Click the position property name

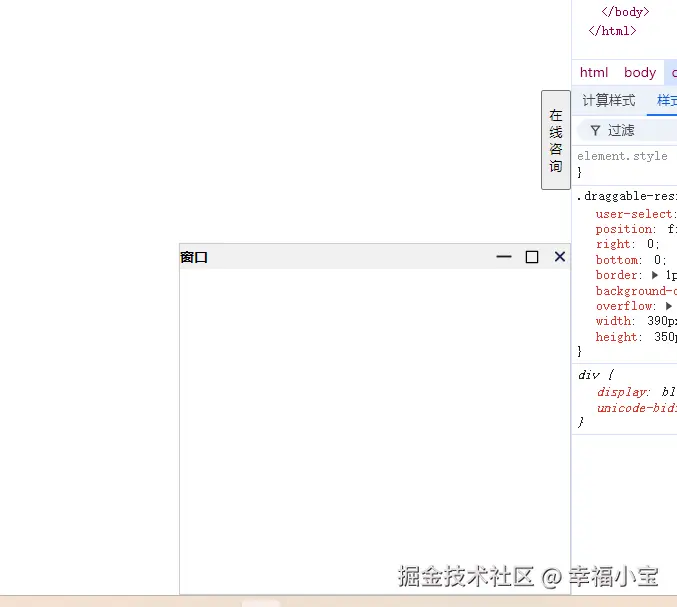click(x=624, y=229)
